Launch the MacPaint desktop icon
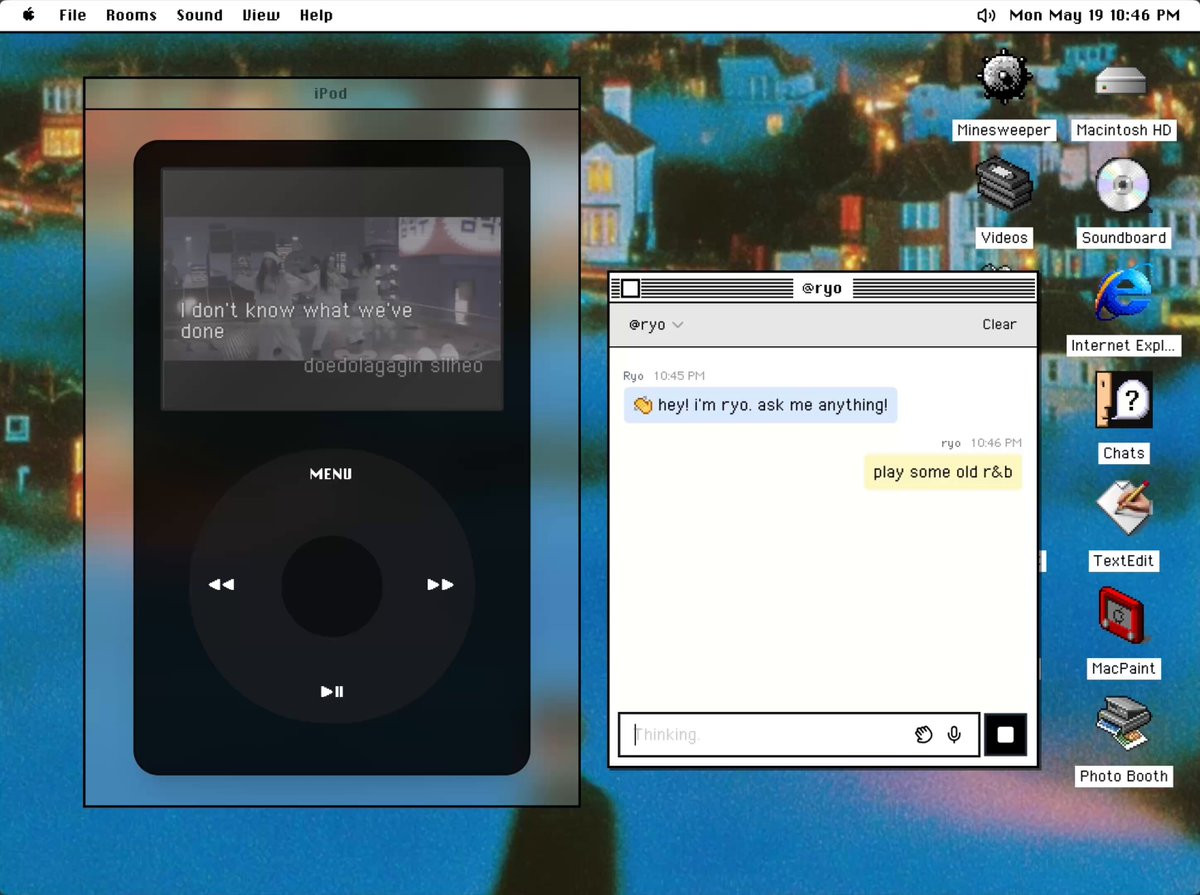 point(1123,615)
